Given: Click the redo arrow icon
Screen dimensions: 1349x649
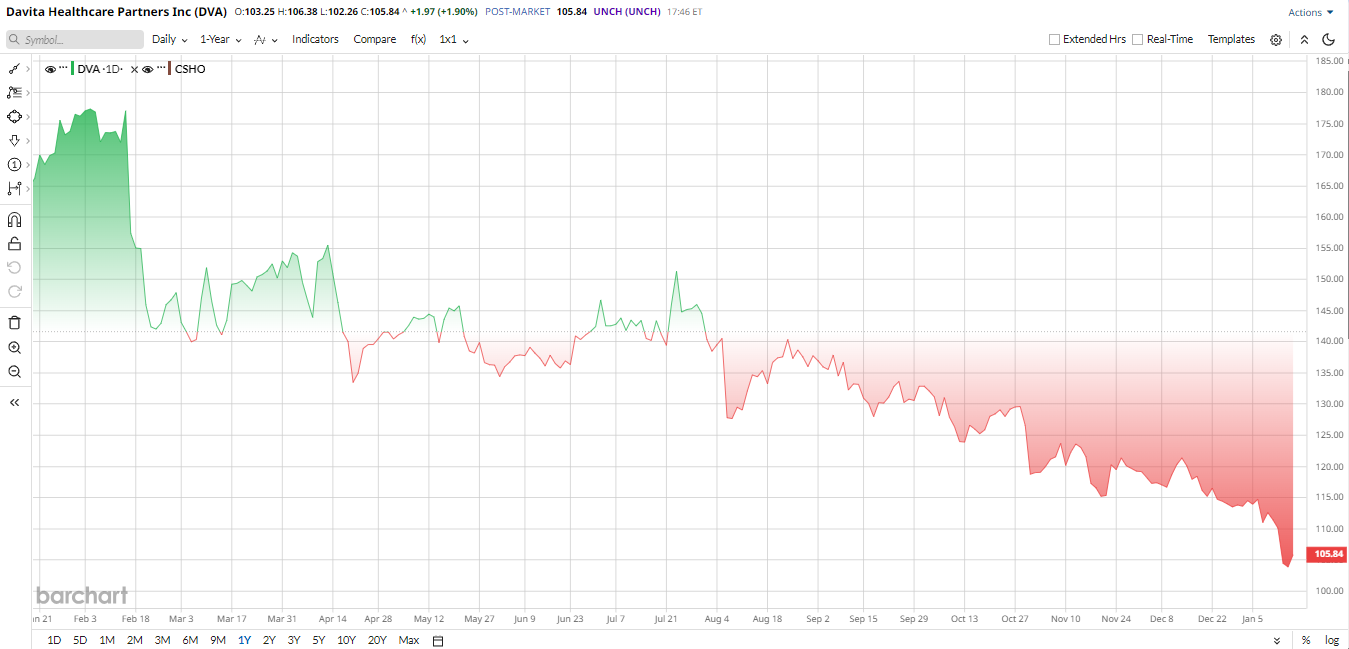Looking at the screenshot, I should pyautogui.click(x=14, y=291).
